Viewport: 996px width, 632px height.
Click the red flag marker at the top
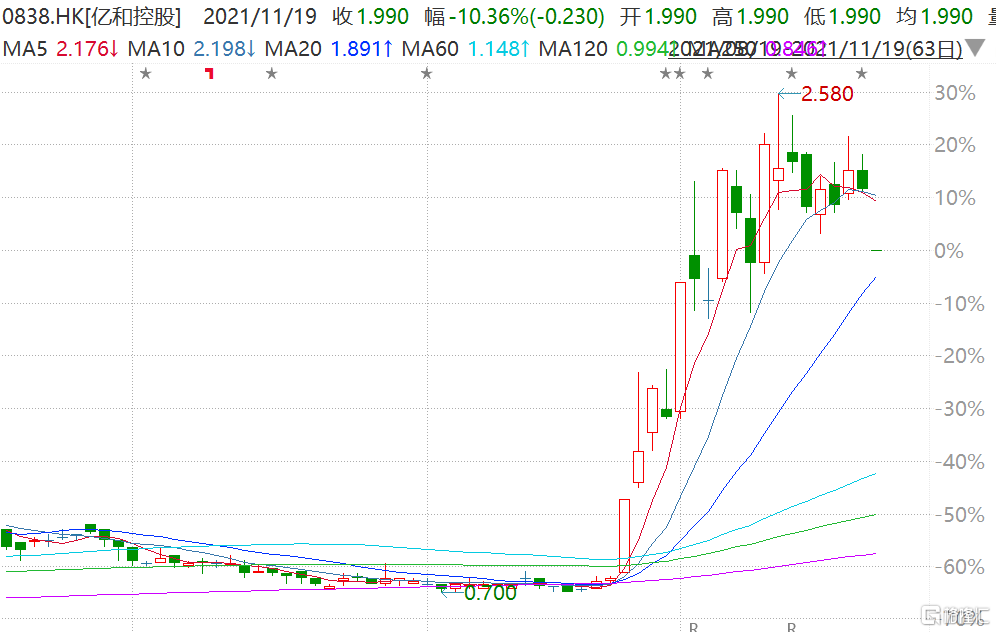point(209,73)
